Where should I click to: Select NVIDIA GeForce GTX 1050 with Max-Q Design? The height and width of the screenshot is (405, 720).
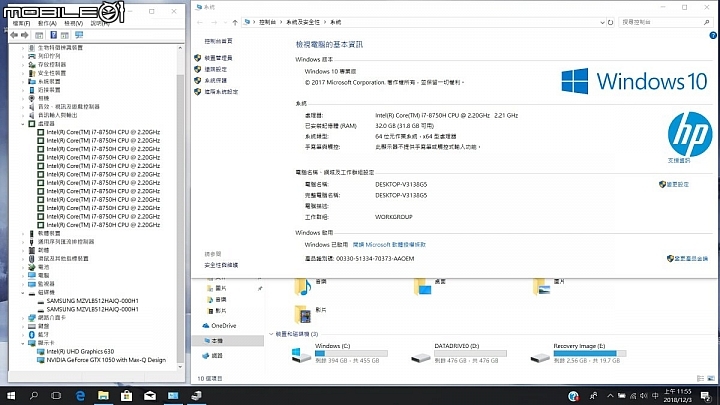[106, 360]
